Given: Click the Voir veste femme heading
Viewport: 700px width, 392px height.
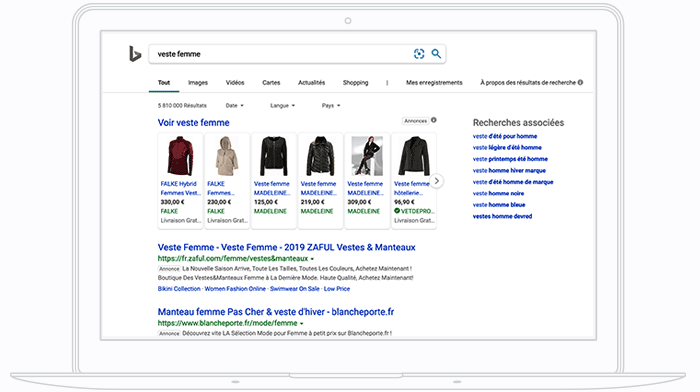Looking at the screenshot, I should 193,123.
